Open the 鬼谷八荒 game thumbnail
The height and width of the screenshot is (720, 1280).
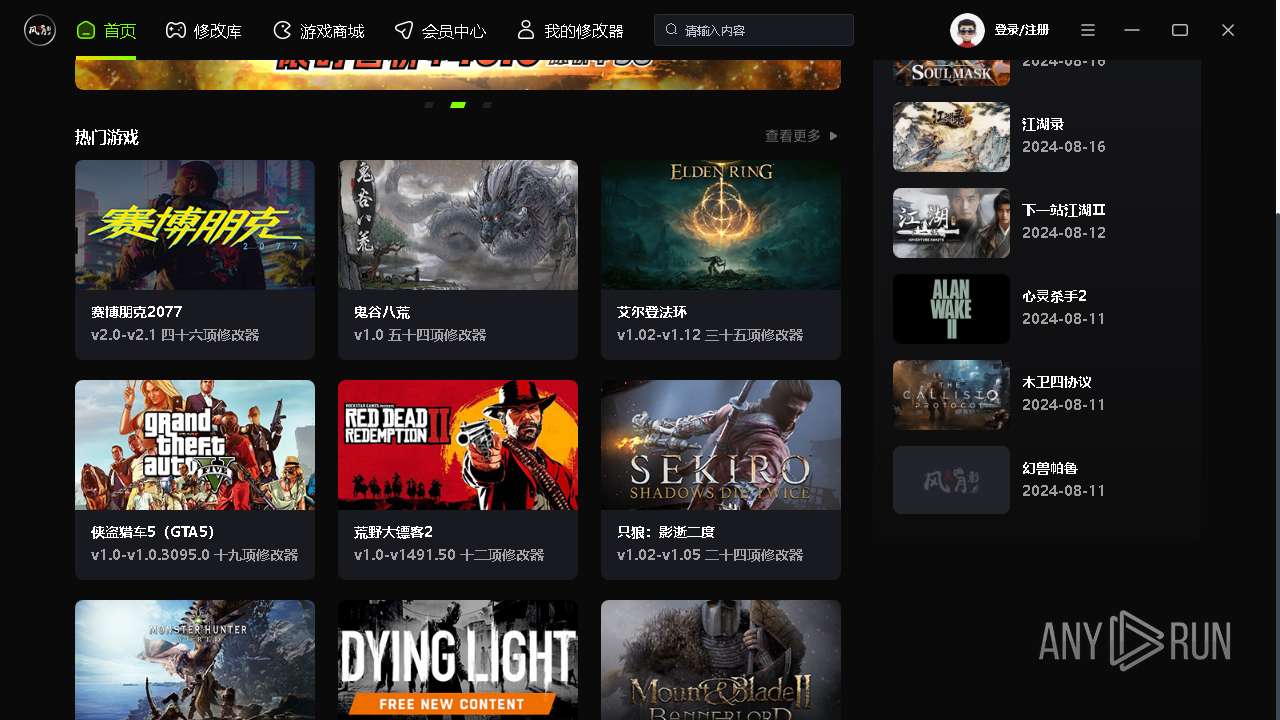click(458, 225)
